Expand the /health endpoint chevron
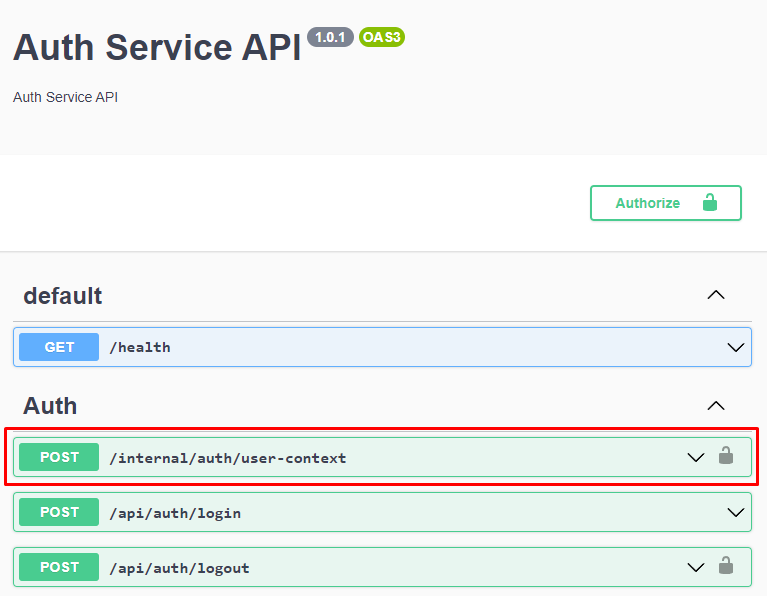 [736, 347]
